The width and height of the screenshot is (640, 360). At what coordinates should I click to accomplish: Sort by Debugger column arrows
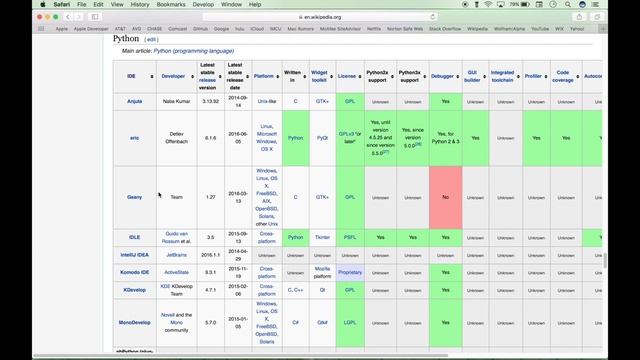coord(458,77)
